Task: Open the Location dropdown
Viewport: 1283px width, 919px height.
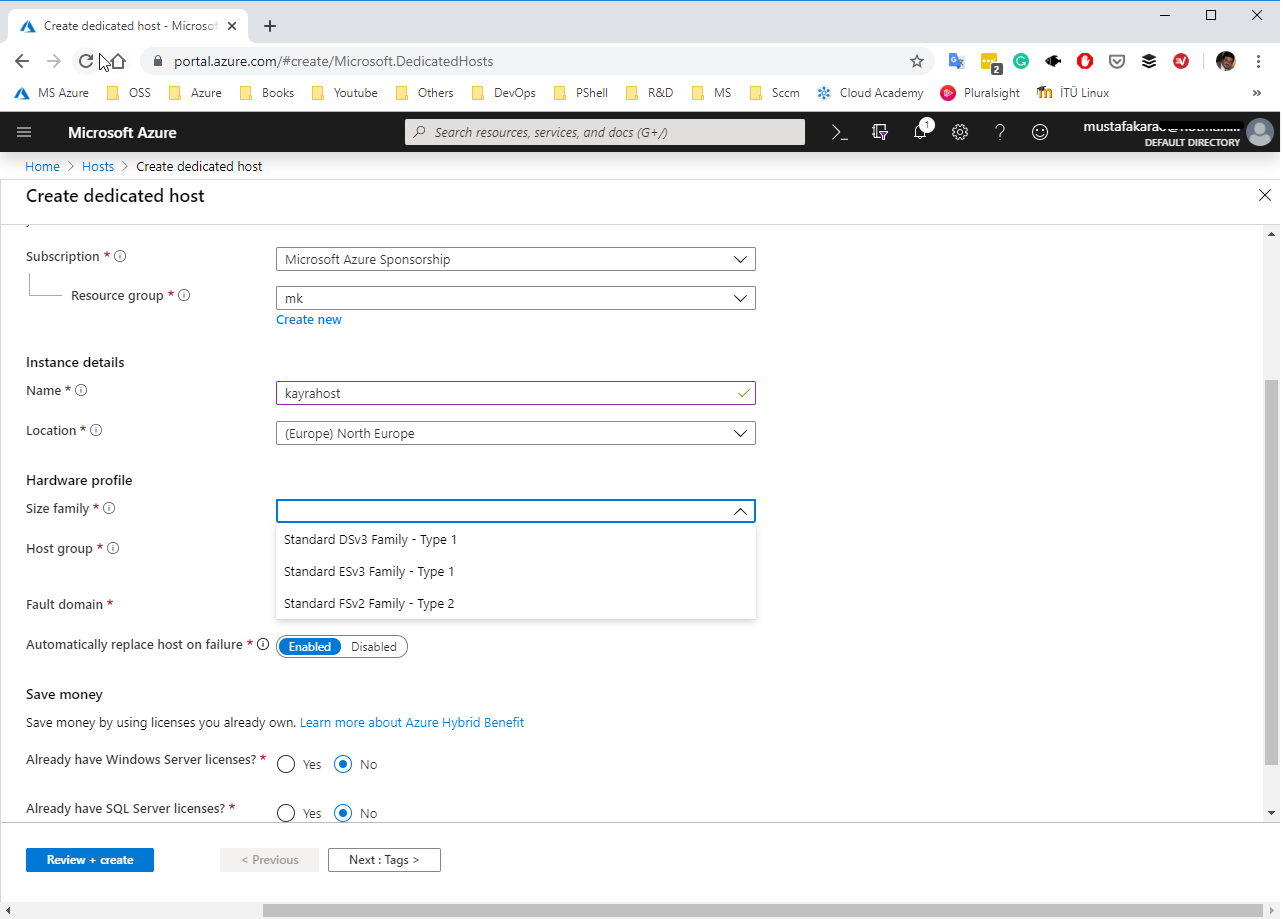Action: click(515, 433)
